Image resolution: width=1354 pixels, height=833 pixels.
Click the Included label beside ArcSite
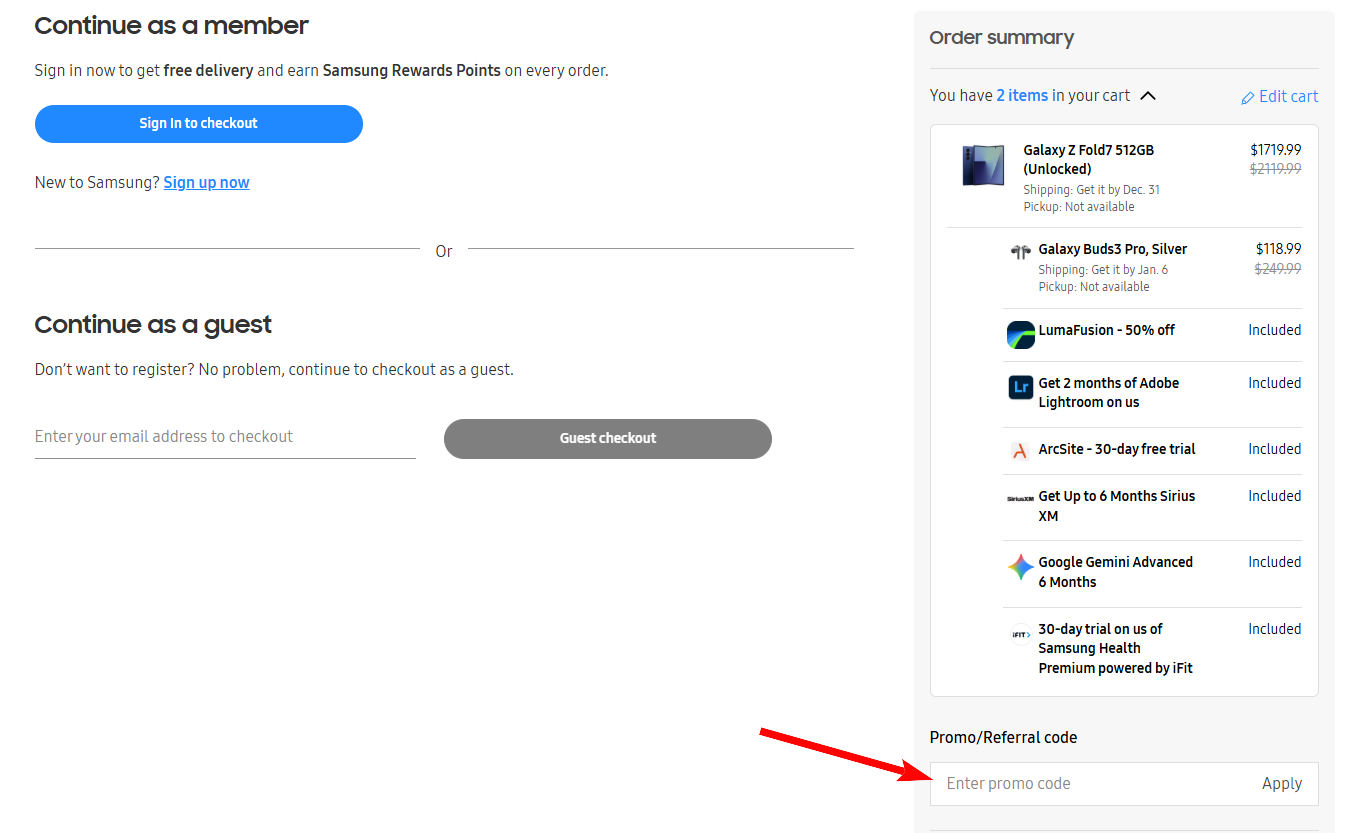point(1275,449)
